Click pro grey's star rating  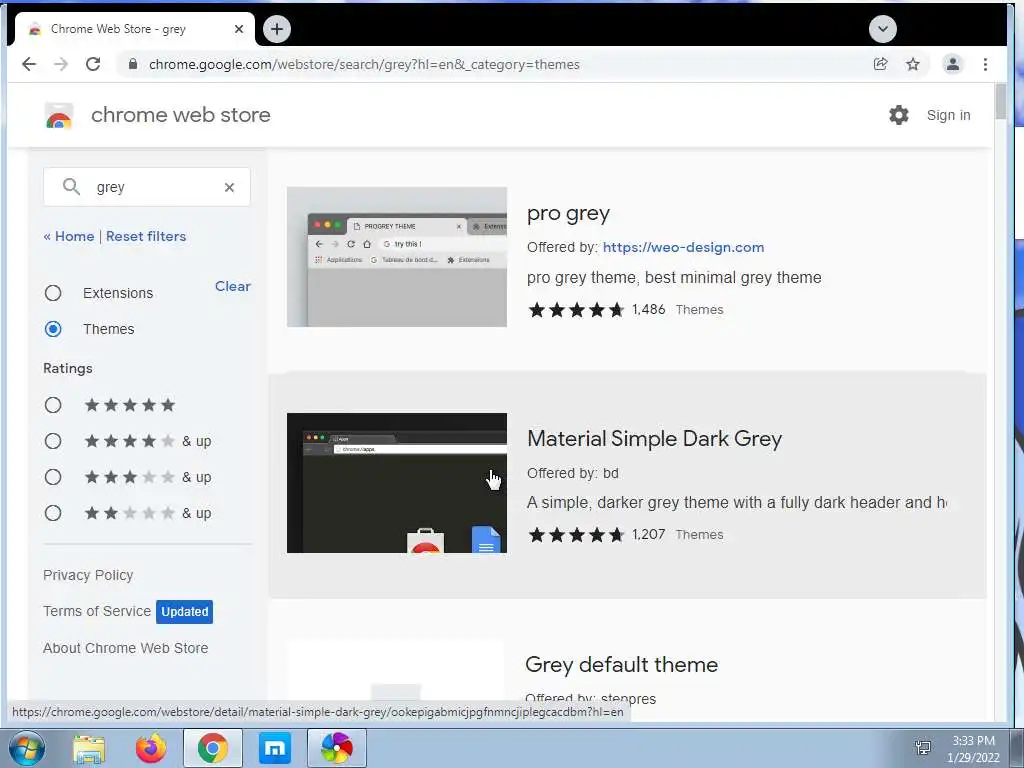[x=576, y=310]
